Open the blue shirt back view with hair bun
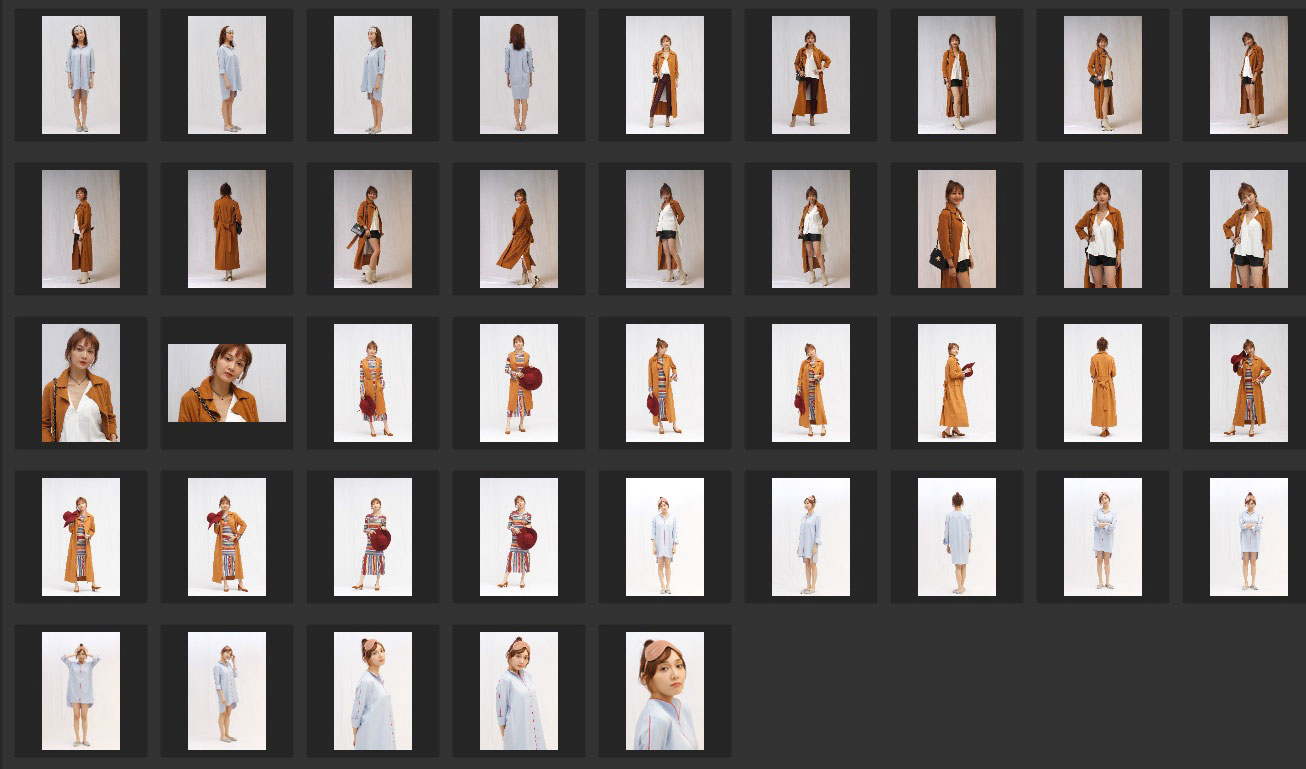Image resolution: width=1306 pixels, height=769 pixels. tap(956, 537)
